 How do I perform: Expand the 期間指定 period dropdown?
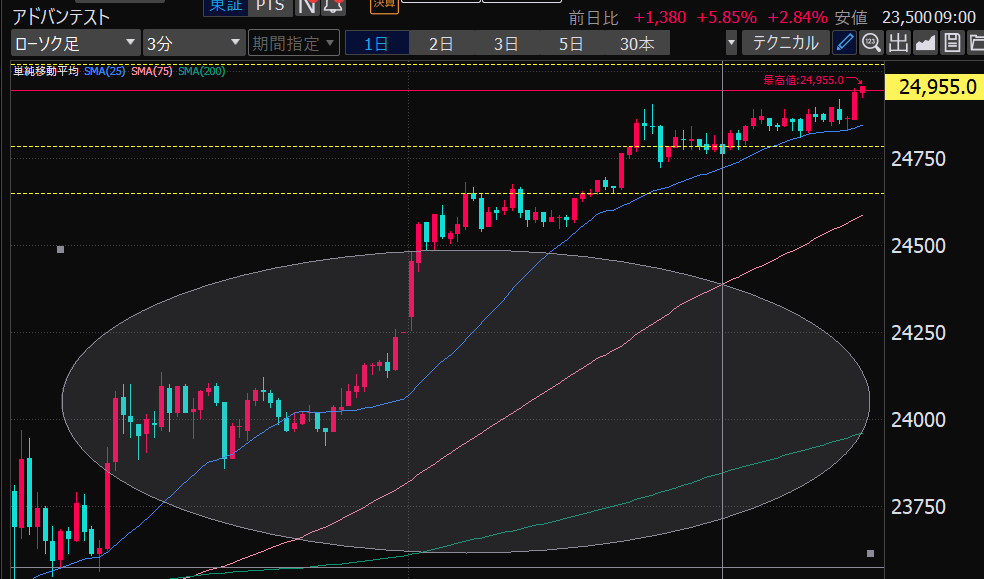293,43
